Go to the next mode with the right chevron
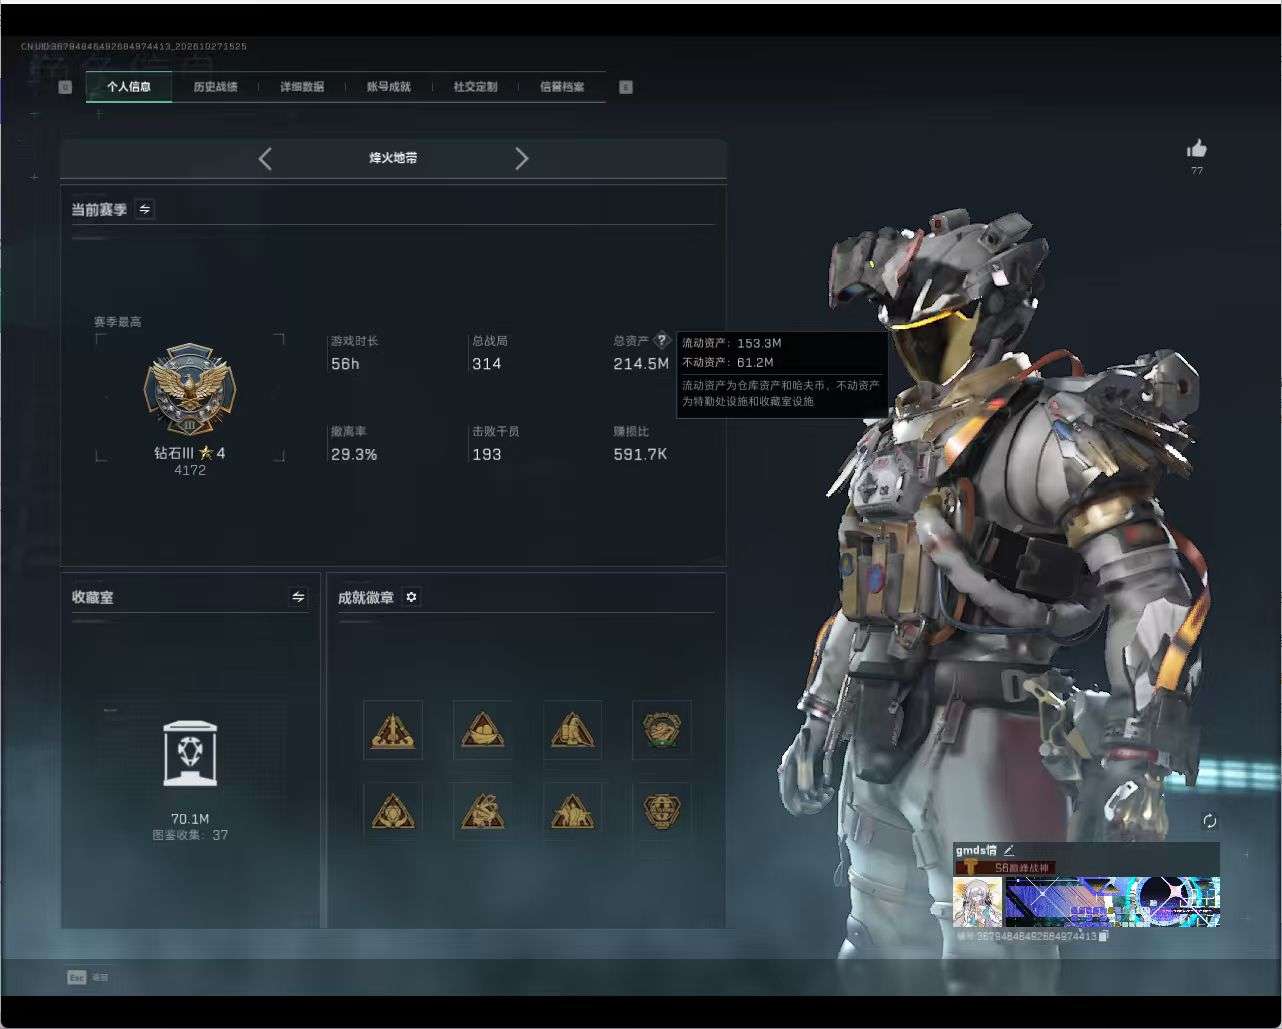Image resolution: width=1282 pixels, height=1029 pixels. click(521, 158)
